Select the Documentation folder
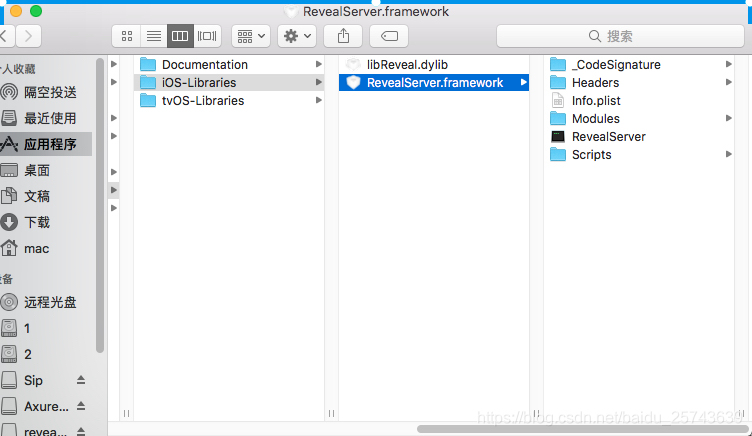This screenshot has width=752, height=436. [230, 64]
